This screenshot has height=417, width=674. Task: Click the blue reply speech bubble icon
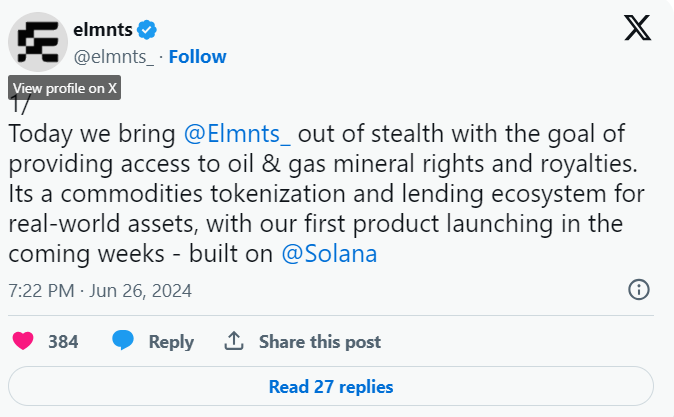123,340
